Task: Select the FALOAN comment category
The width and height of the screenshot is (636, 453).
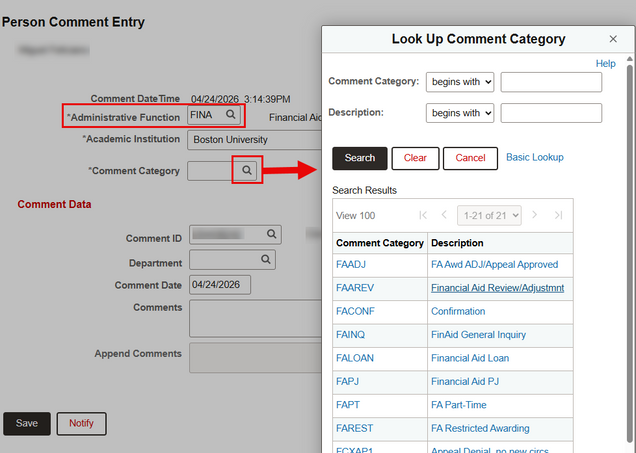Action: coord(355,358)
